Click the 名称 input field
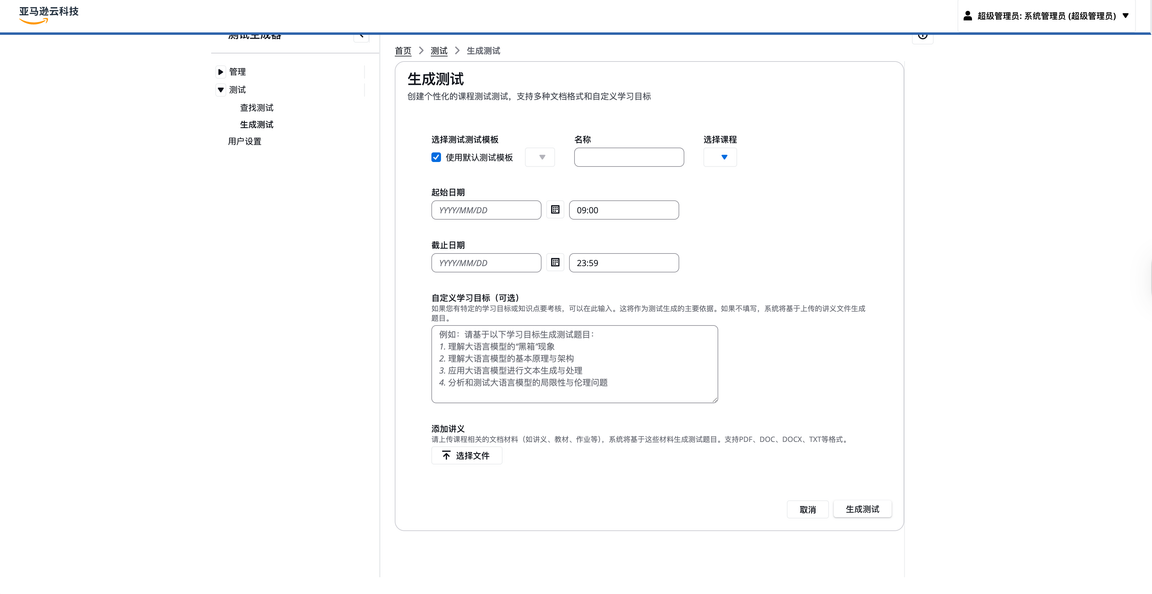 coord(628,156)
